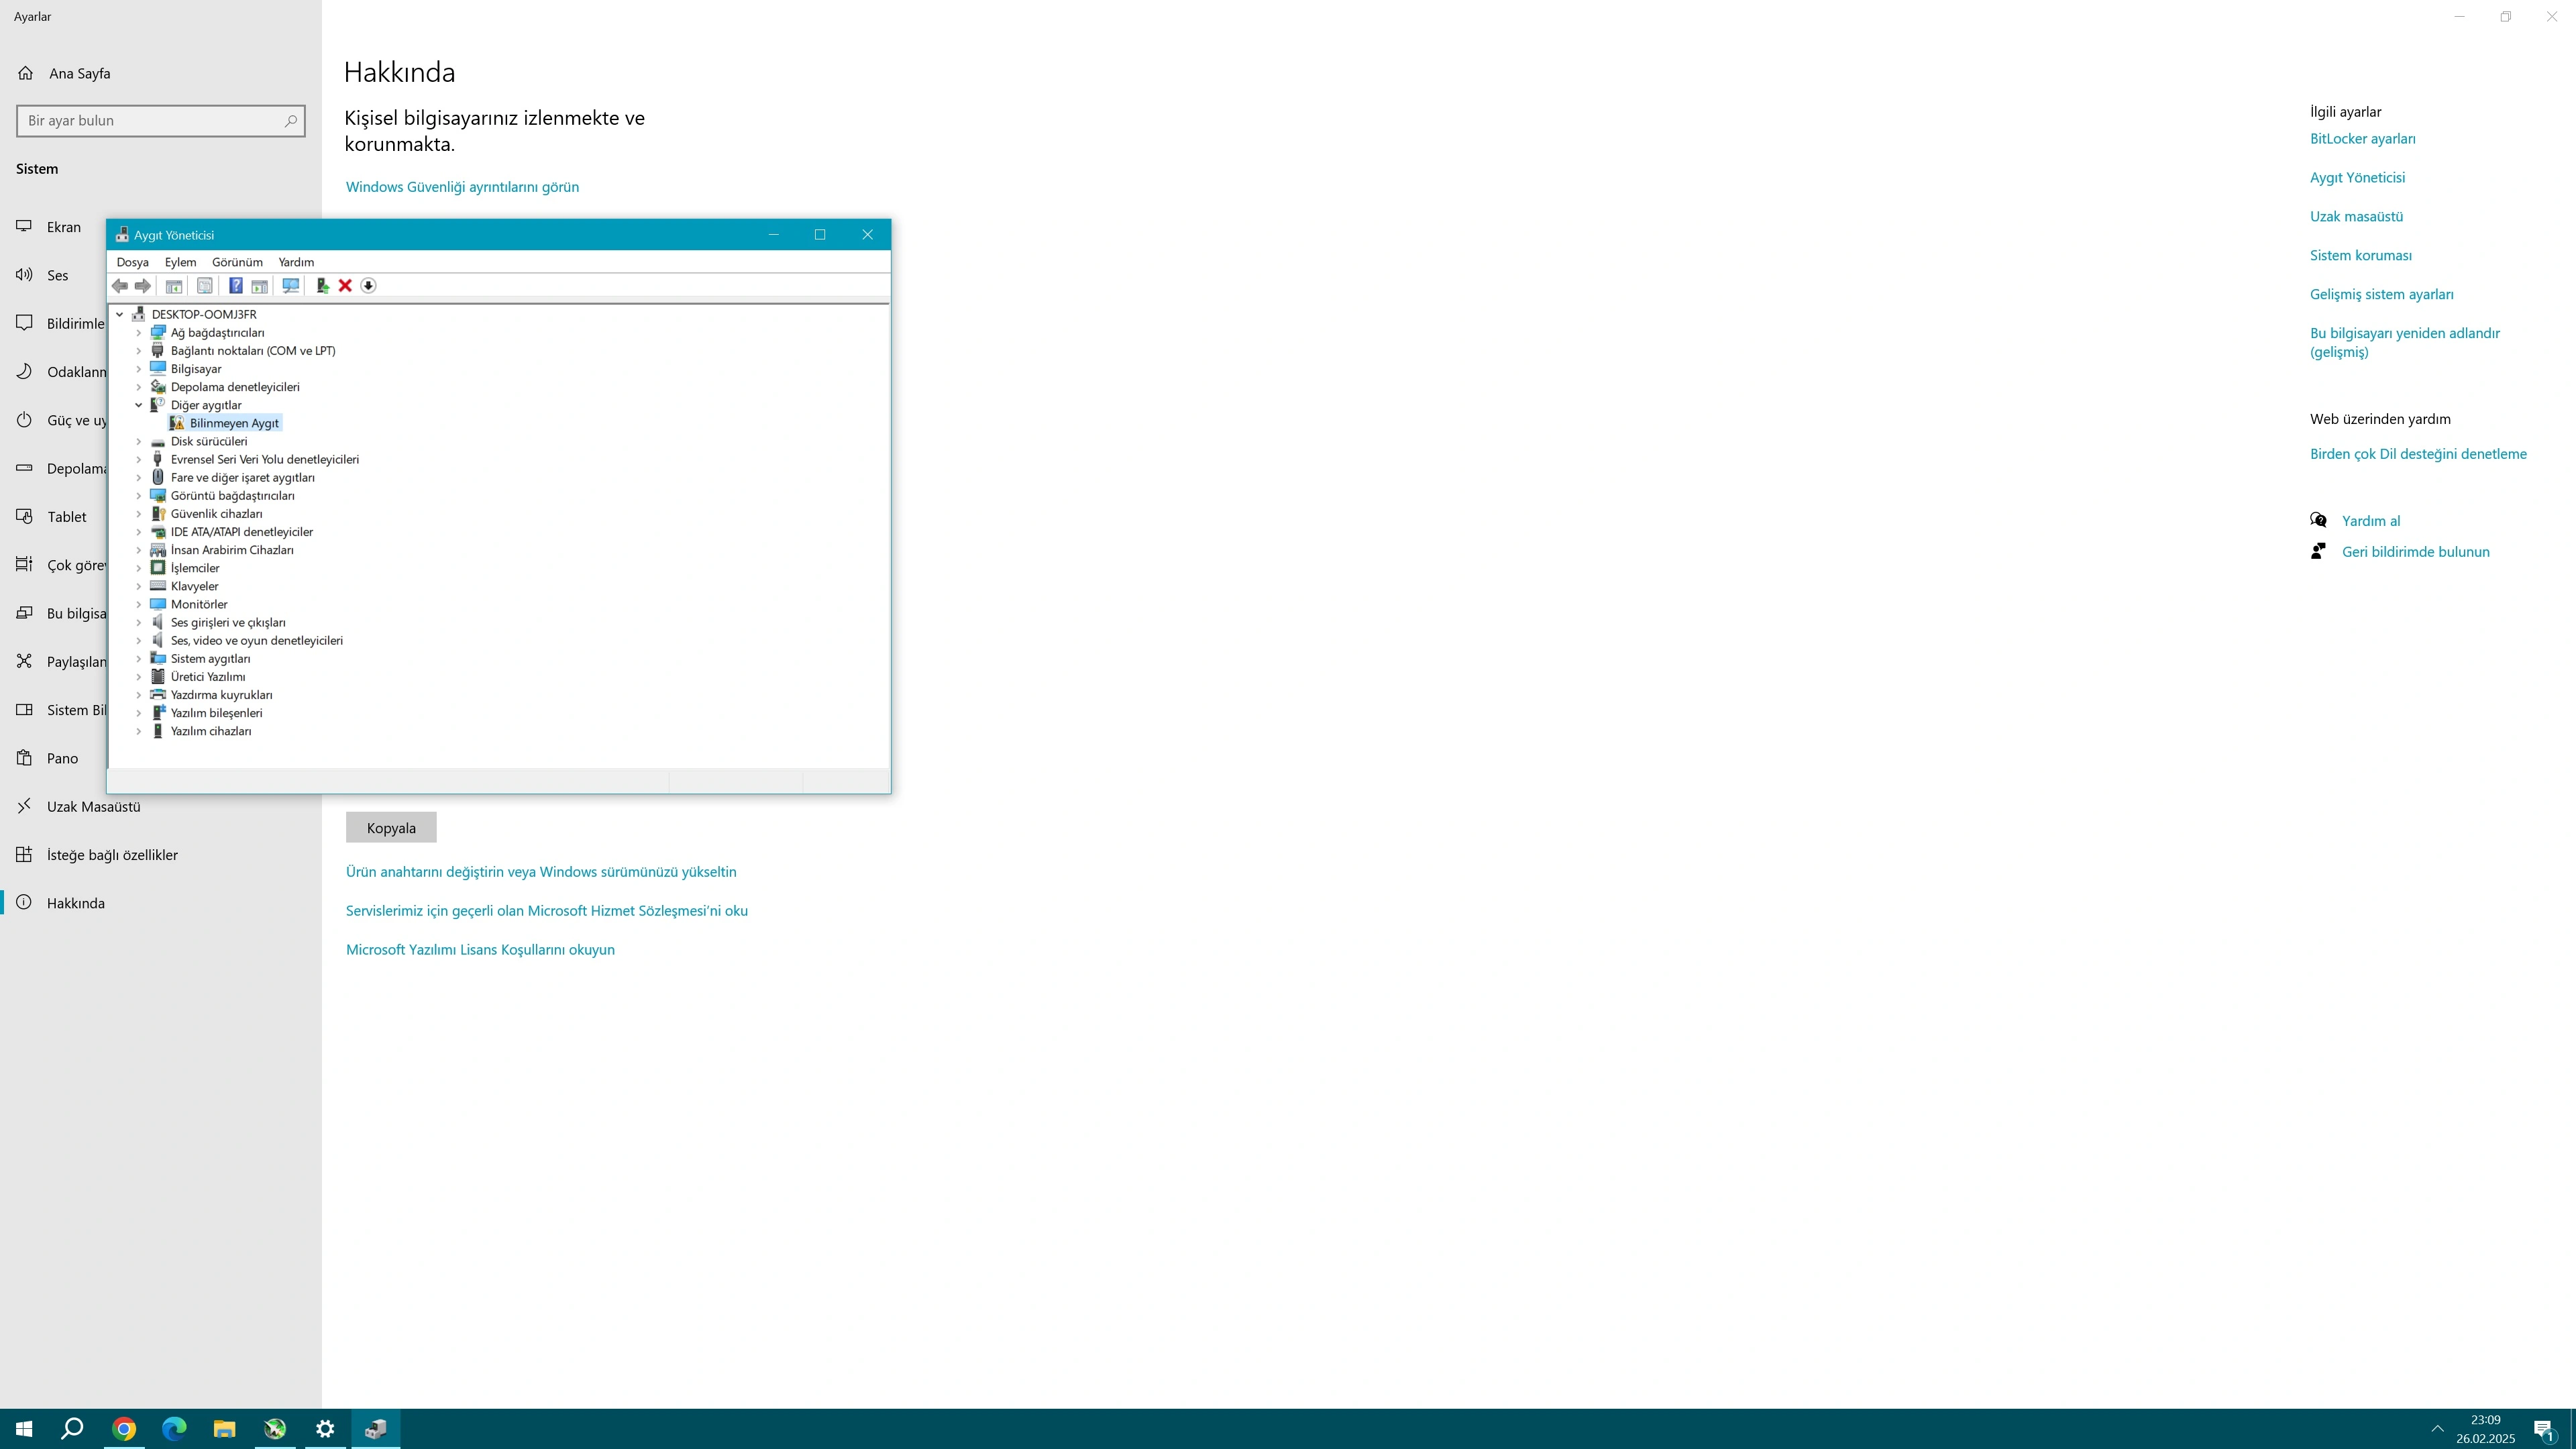Image resolution: width=2576 pixels, height=1449 pixels.
Task: Select Yazdırma kuyrukları tree item
Action: [x=221, y=695]
